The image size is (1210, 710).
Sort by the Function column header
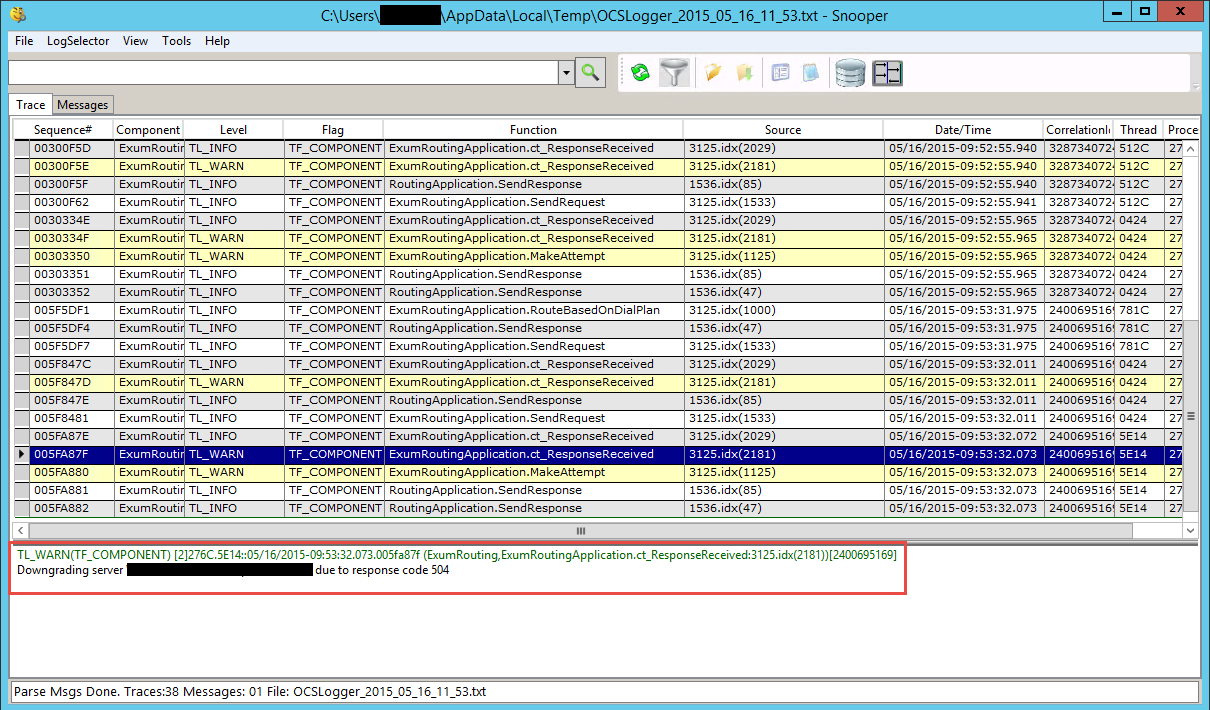point(533,129)
